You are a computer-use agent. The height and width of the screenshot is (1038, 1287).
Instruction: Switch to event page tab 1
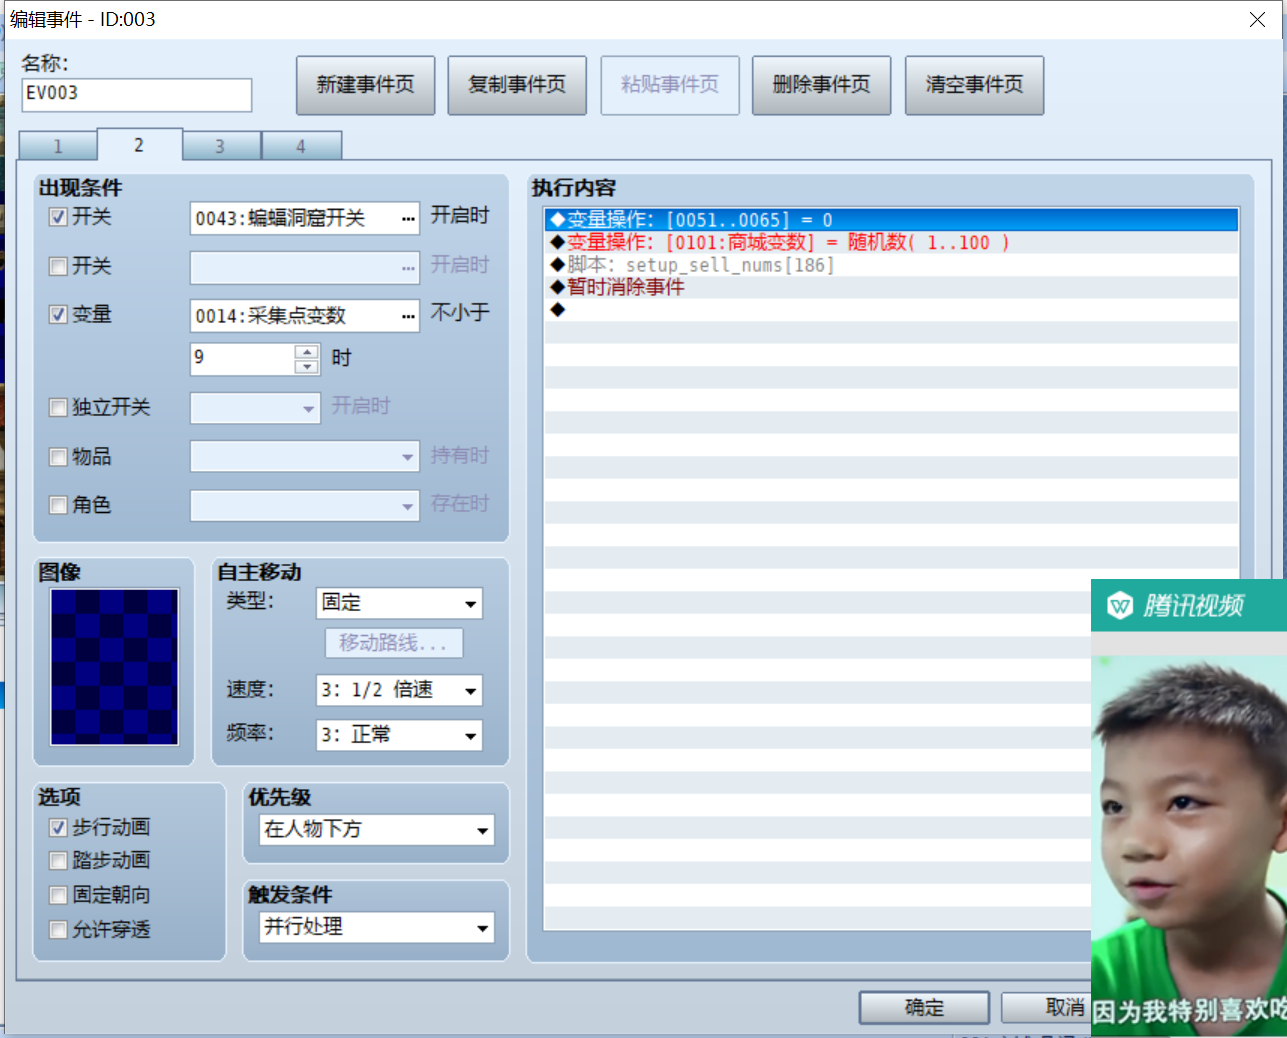point(58,146)
